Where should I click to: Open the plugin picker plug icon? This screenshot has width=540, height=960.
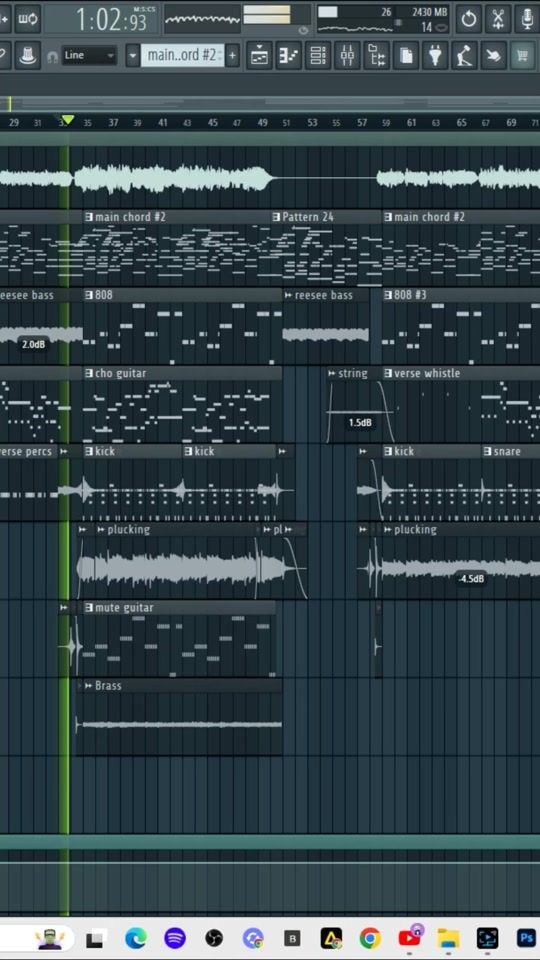pyautogui.click(x=435, y=56)
